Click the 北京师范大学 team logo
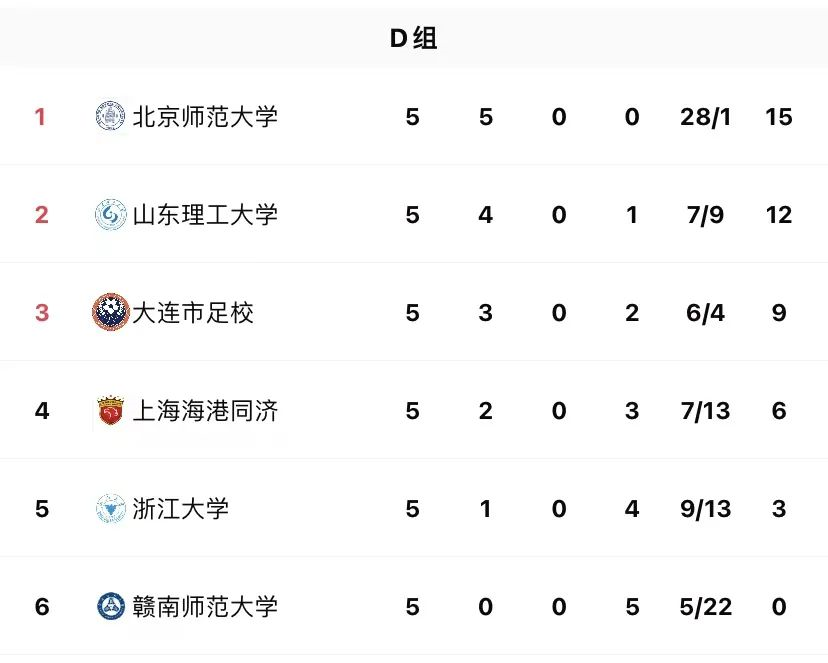The image size is (828, 663). pos(111,116)
